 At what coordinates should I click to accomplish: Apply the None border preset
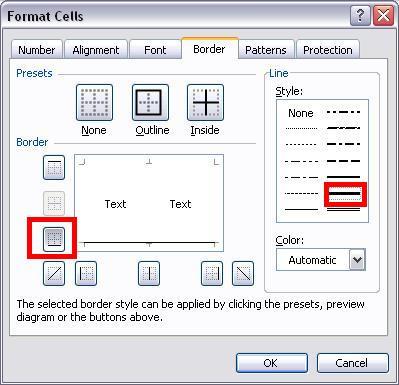pyautogui.click(x=94, y=103)
